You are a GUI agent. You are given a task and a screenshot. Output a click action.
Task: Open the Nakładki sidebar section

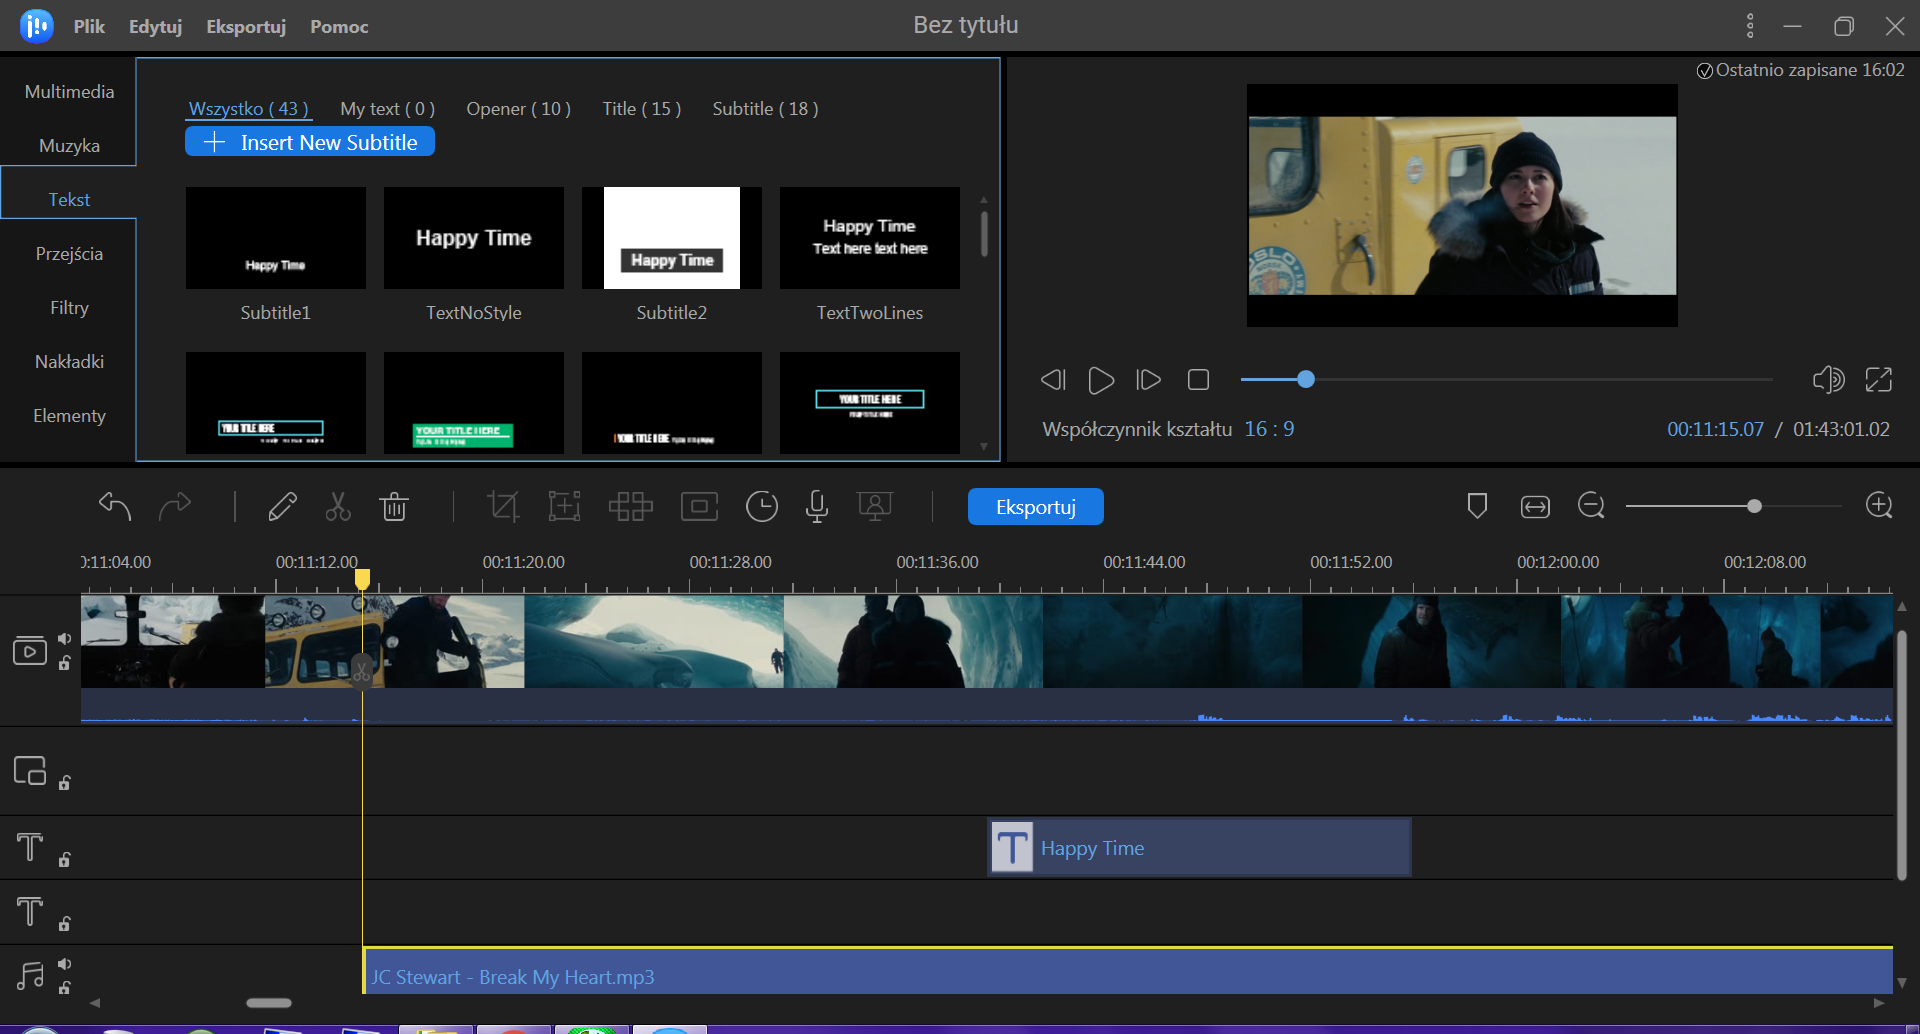pyautogui.click(x=69, y=362)
